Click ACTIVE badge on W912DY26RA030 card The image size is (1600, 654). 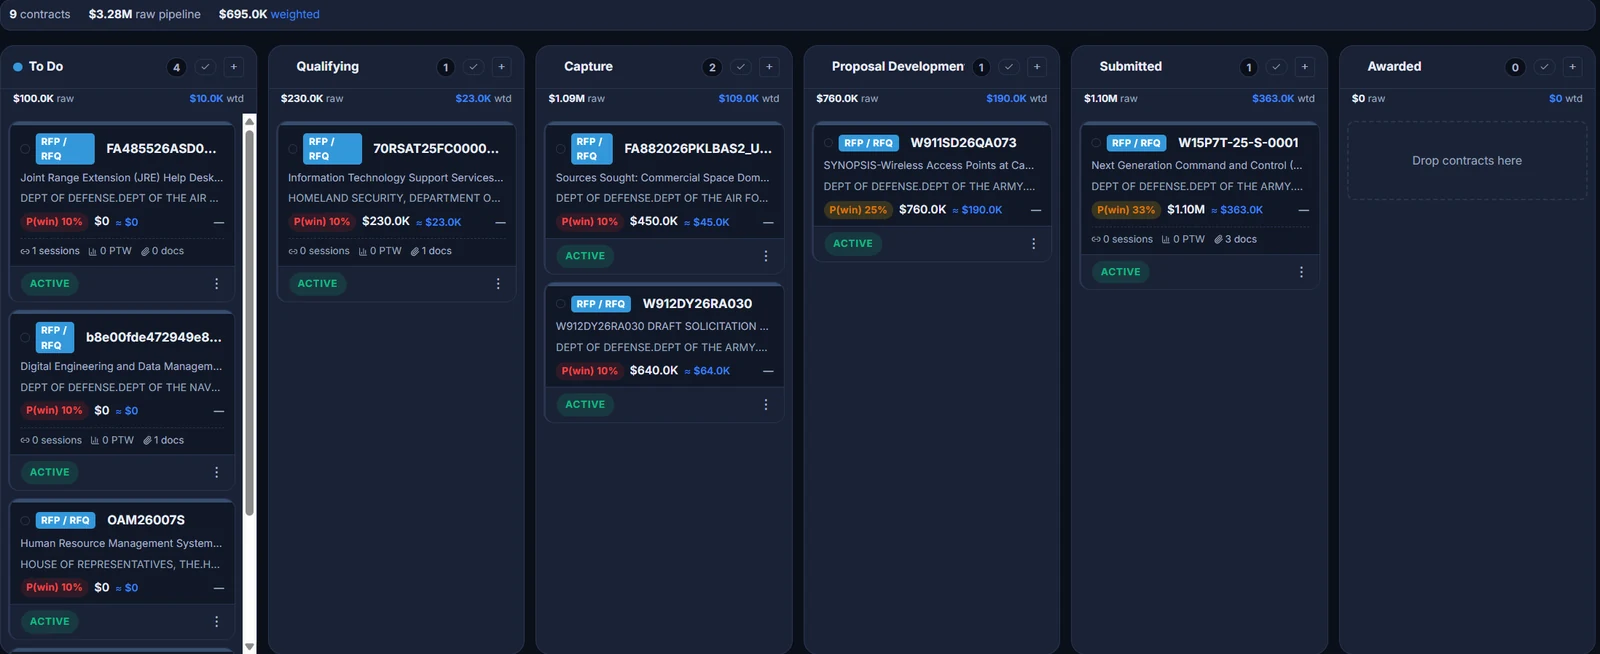585,405
